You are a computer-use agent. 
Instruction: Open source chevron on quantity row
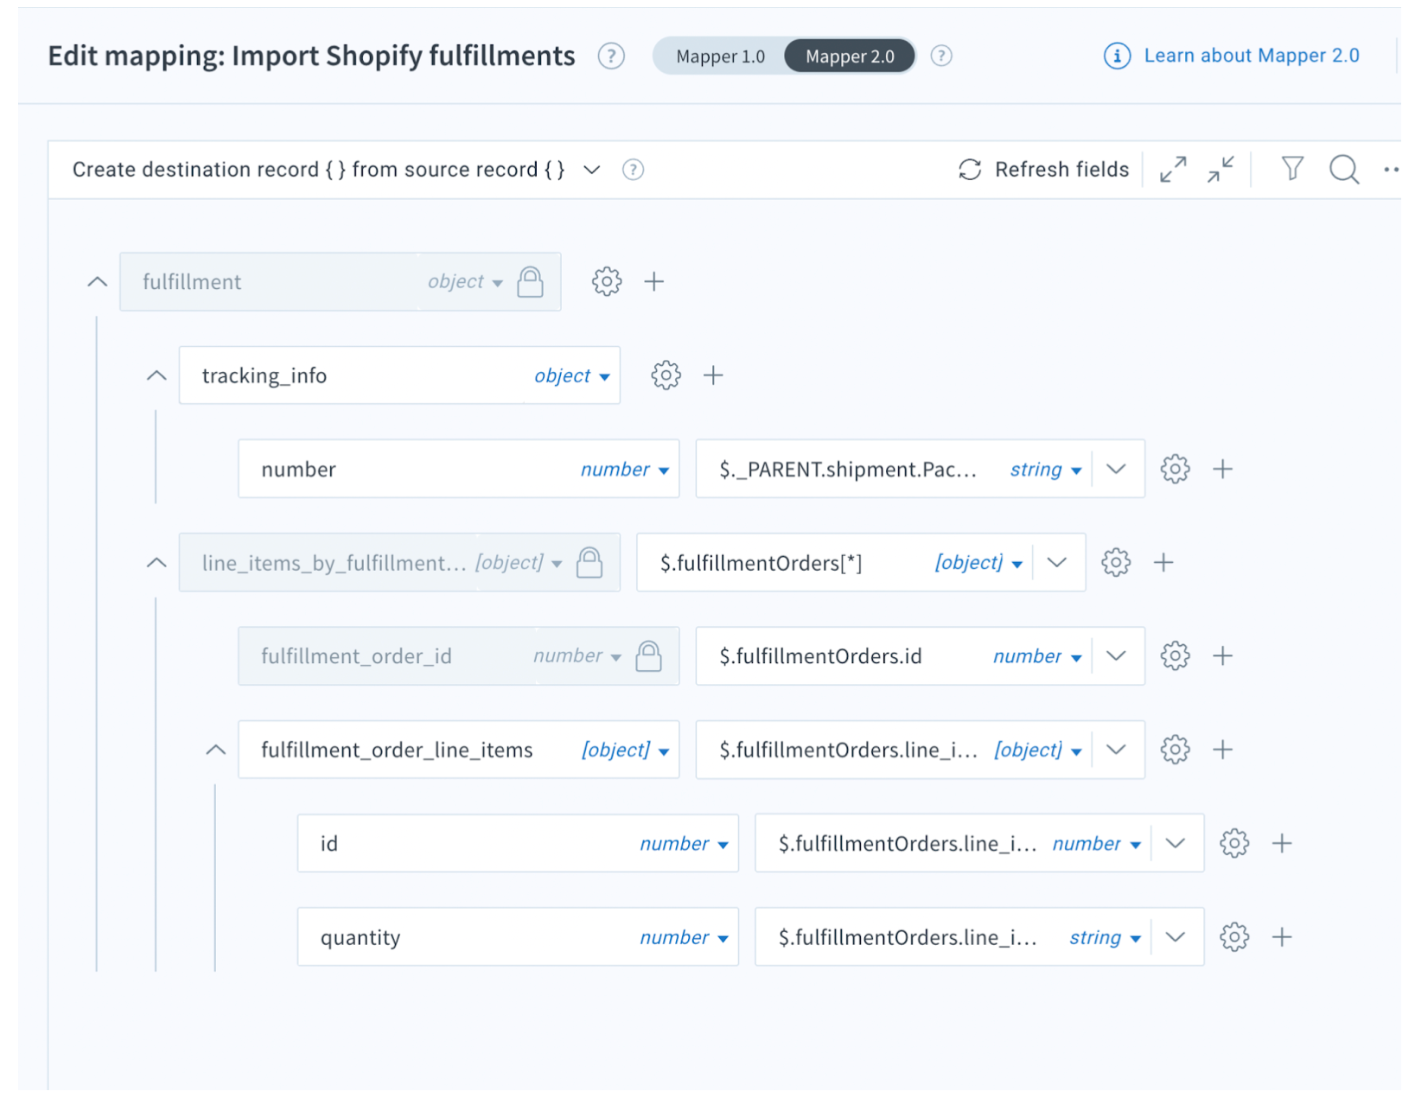(1176, 937)
